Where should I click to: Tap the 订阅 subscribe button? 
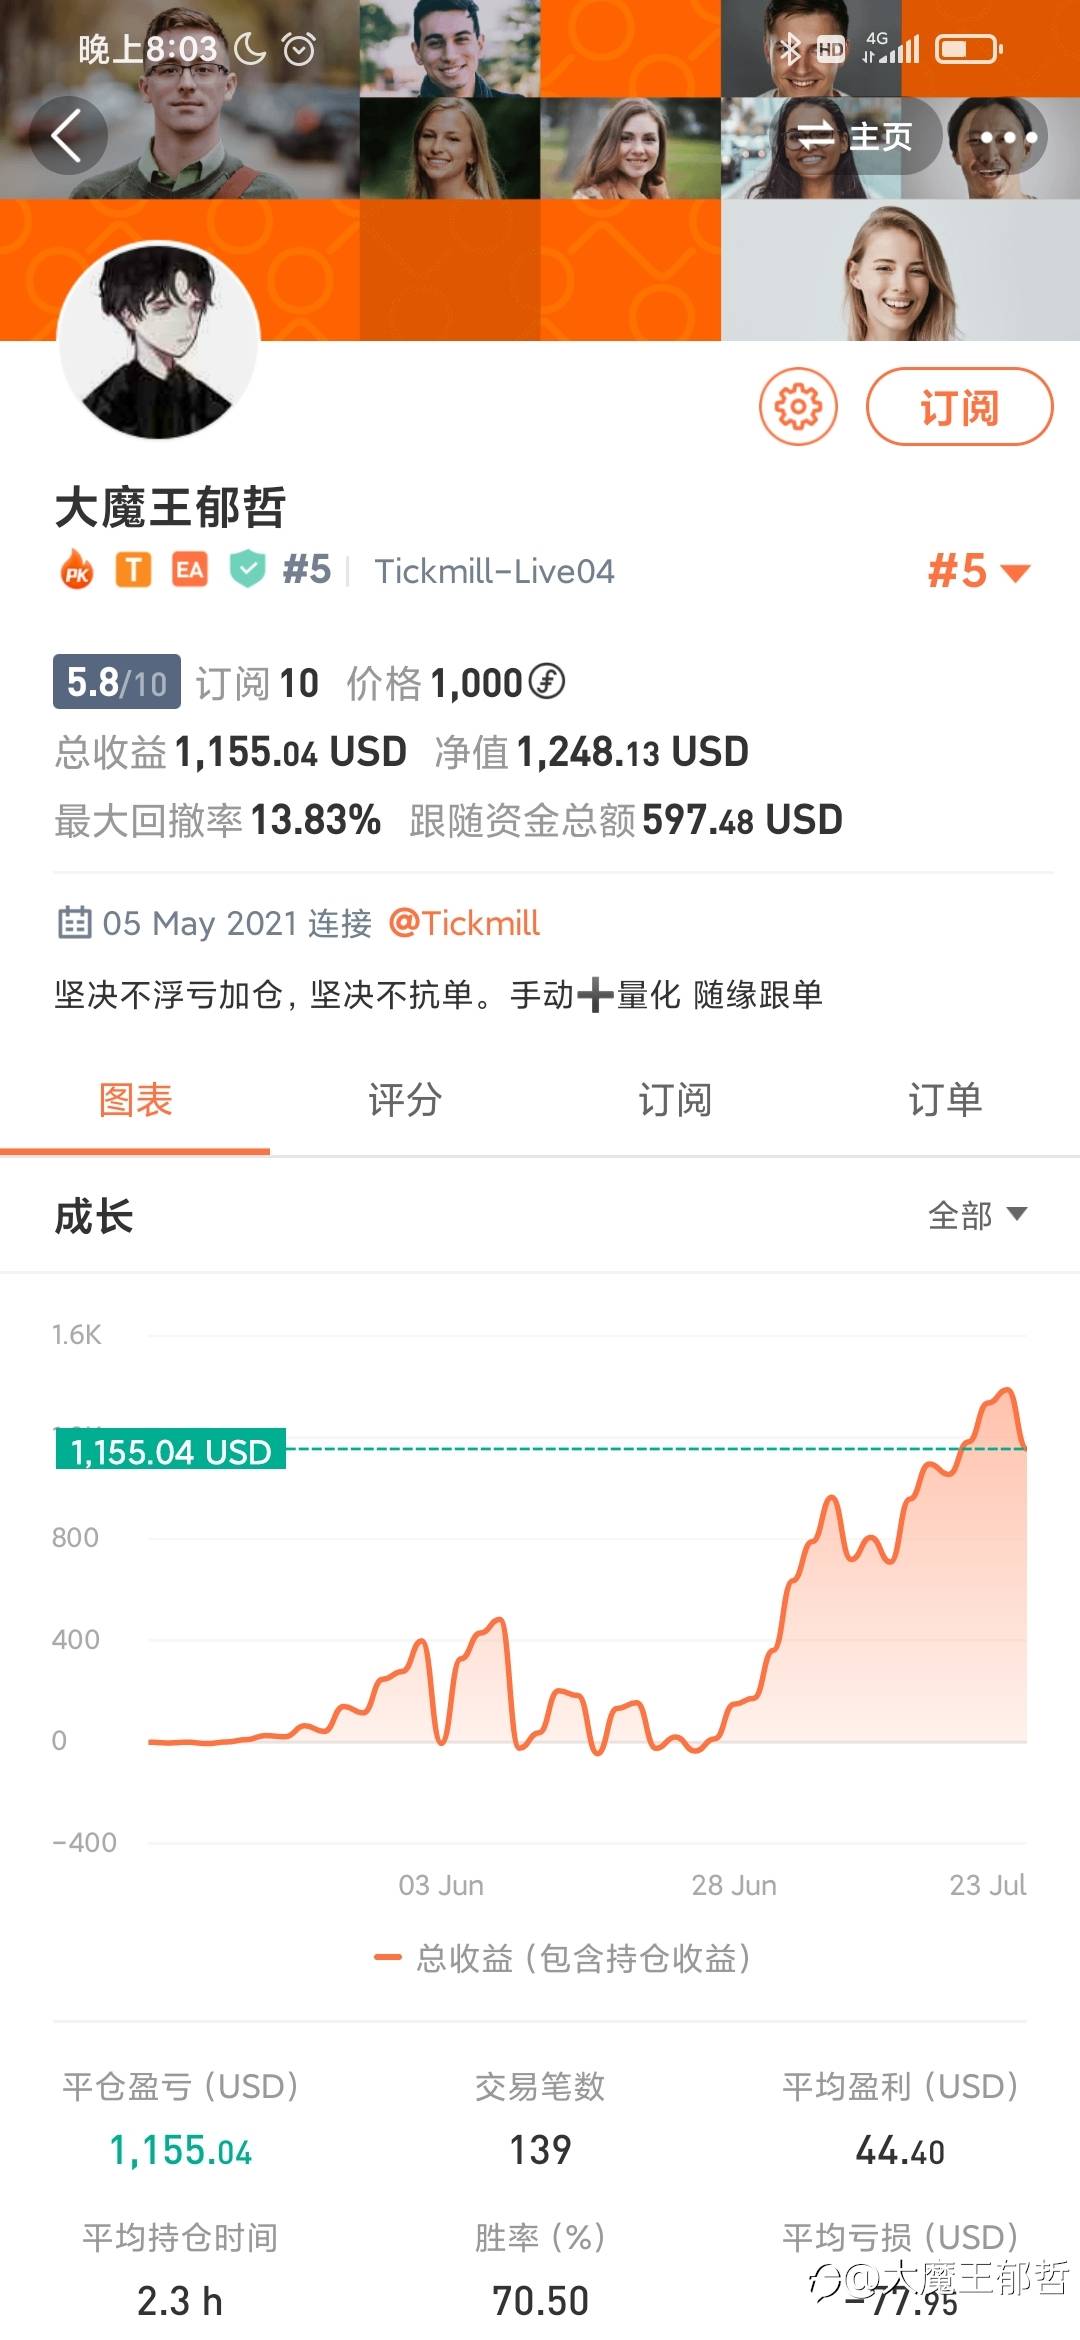point(959,407)
